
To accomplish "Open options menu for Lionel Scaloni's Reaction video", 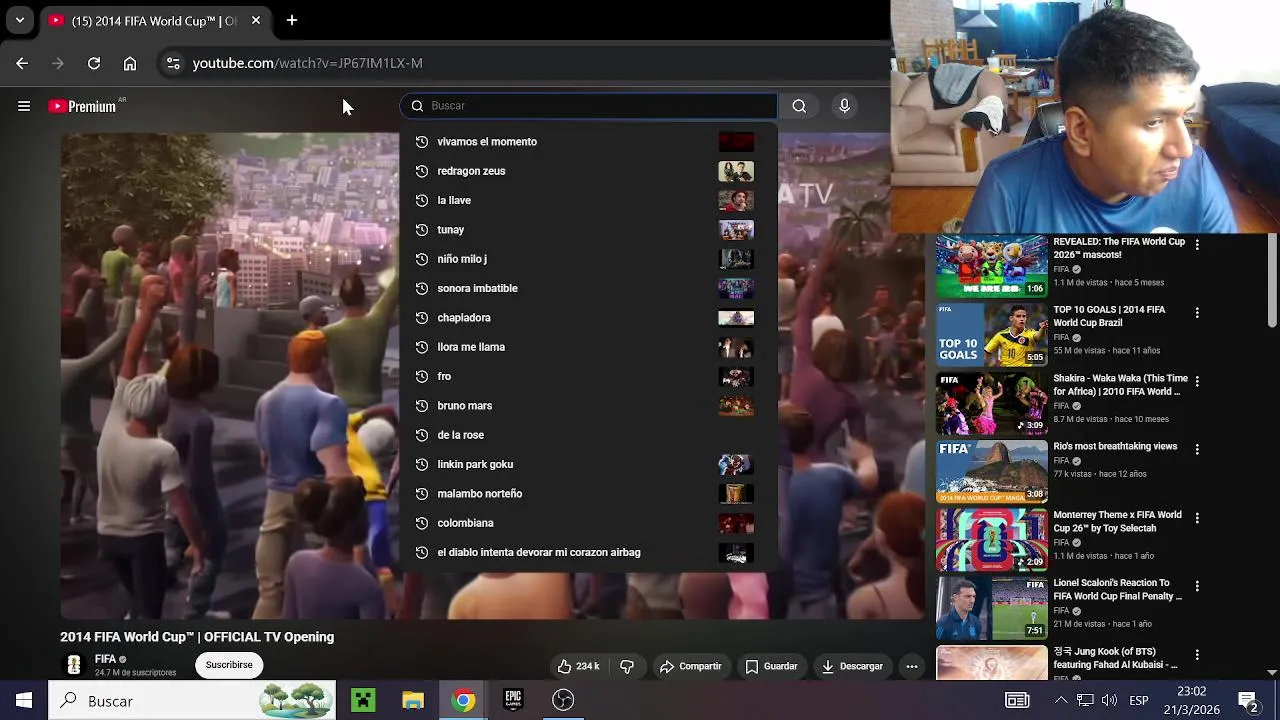I will coord(1197,585).
